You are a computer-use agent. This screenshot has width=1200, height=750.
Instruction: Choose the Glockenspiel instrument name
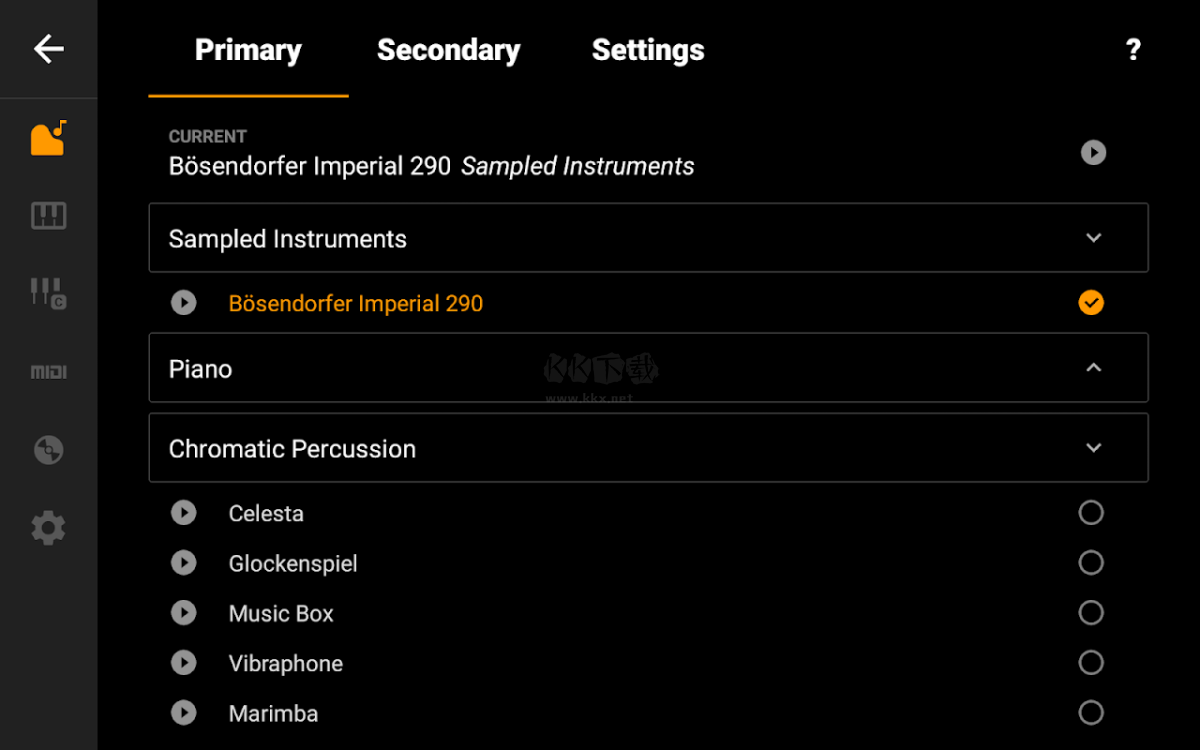(x=293, y=564)
